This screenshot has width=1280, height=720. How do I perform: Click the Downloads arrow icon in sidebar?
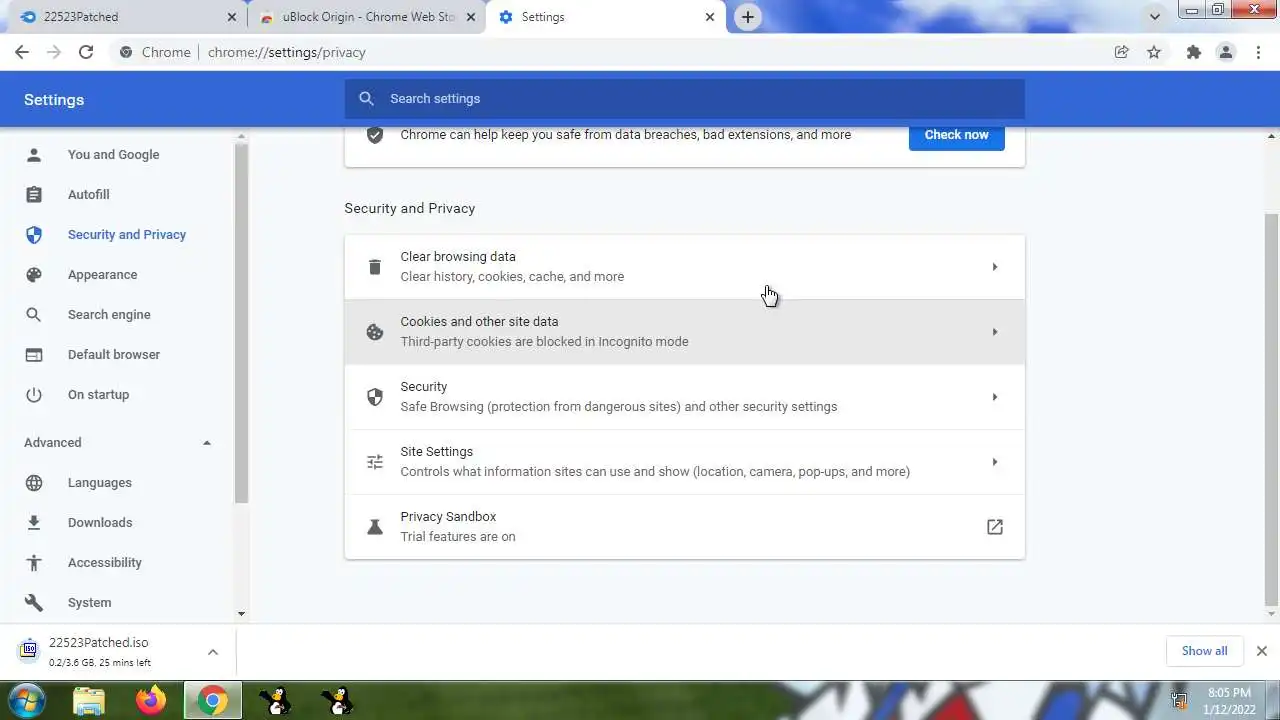34,523
